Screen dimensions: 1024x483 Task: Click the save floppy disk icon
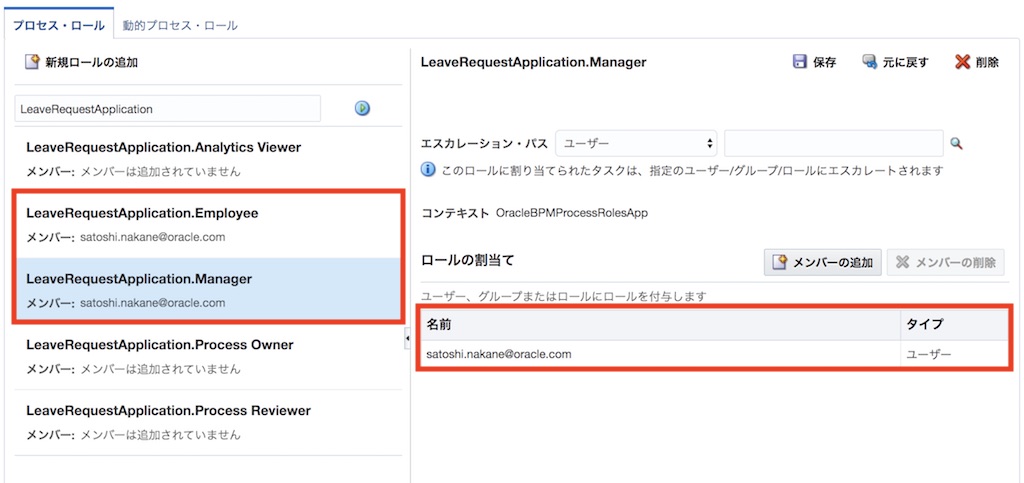click(x=800, y=62)
